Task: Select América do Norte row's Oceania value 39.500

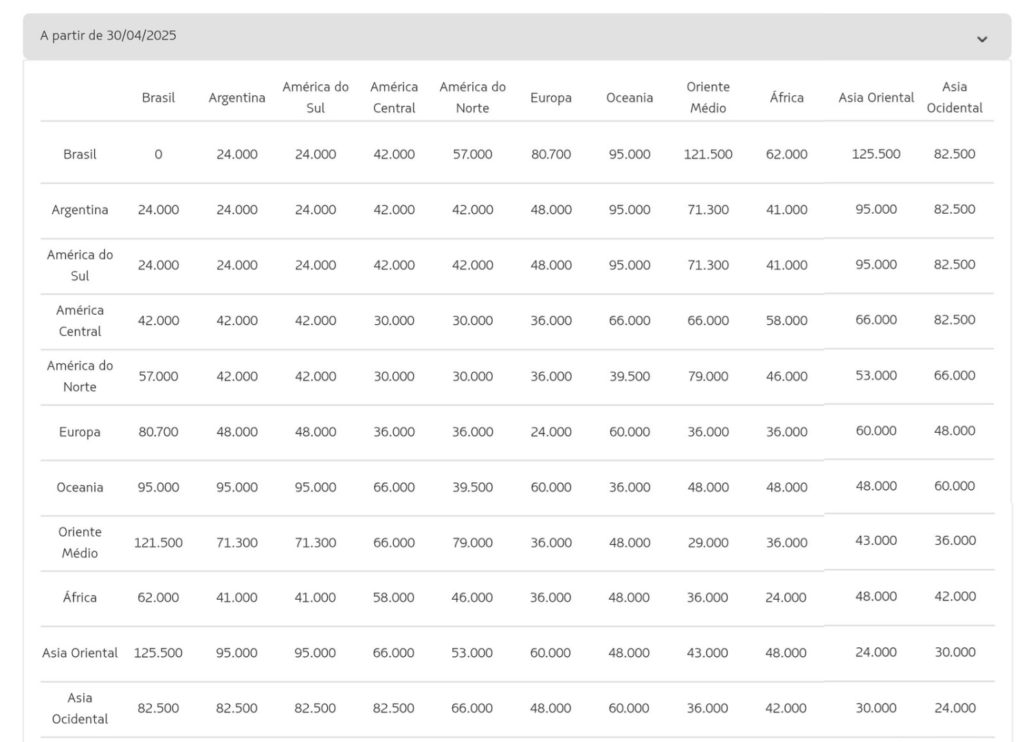Action: [x=629, y=376]
